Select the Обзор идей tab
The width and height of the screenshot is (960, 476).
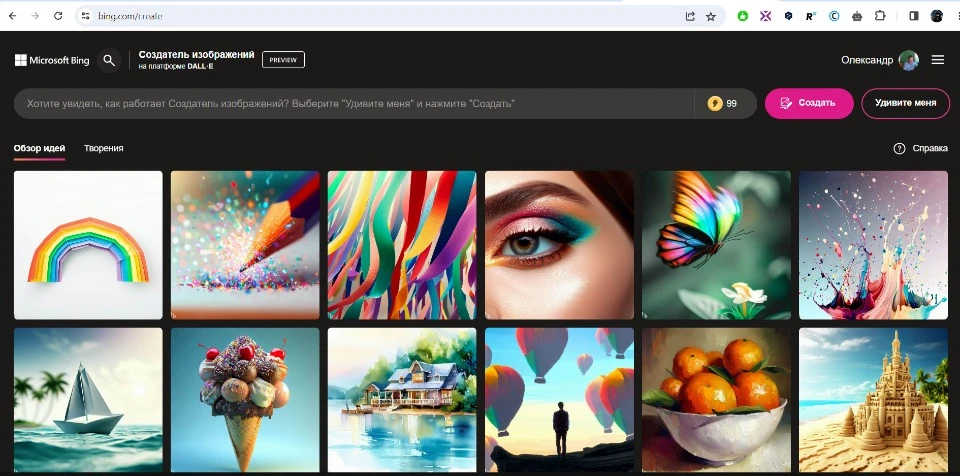[39, 148]
